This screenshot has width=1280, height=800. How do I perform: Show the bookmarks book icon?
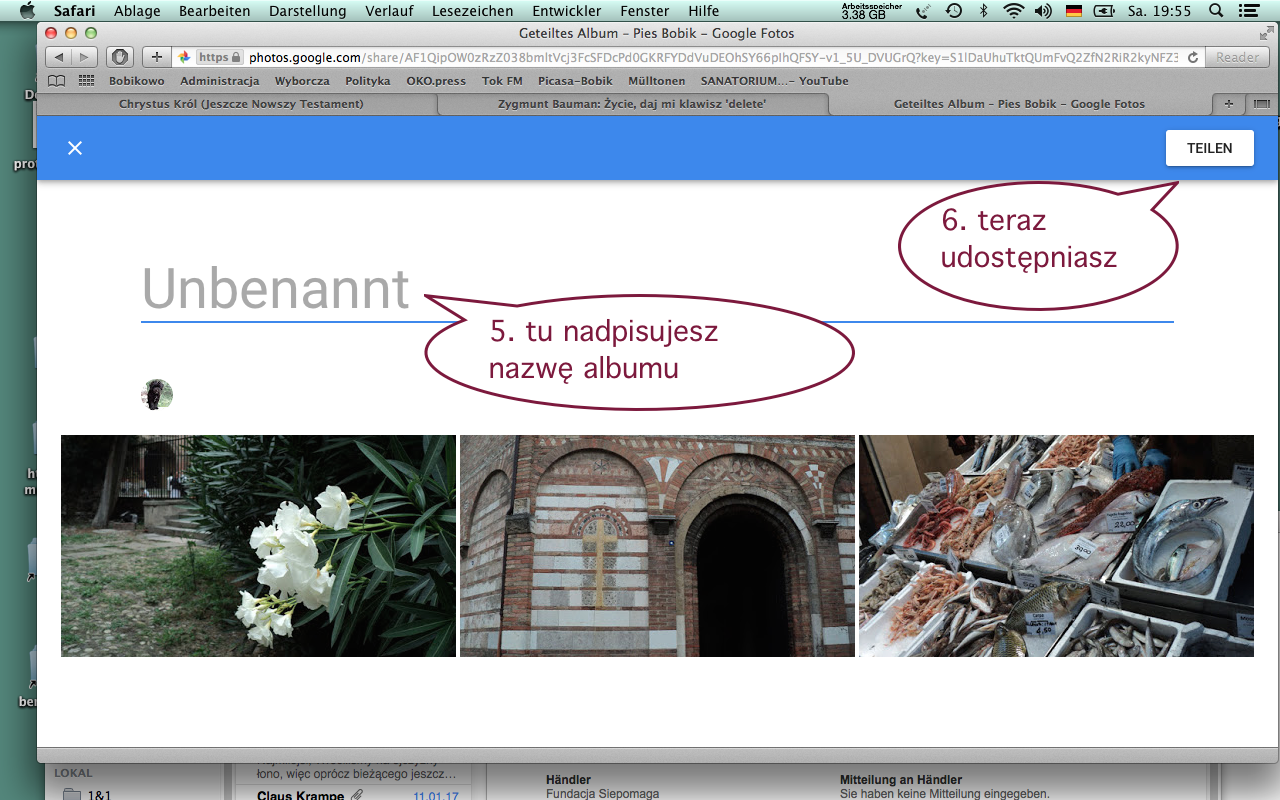click(57, 81)
